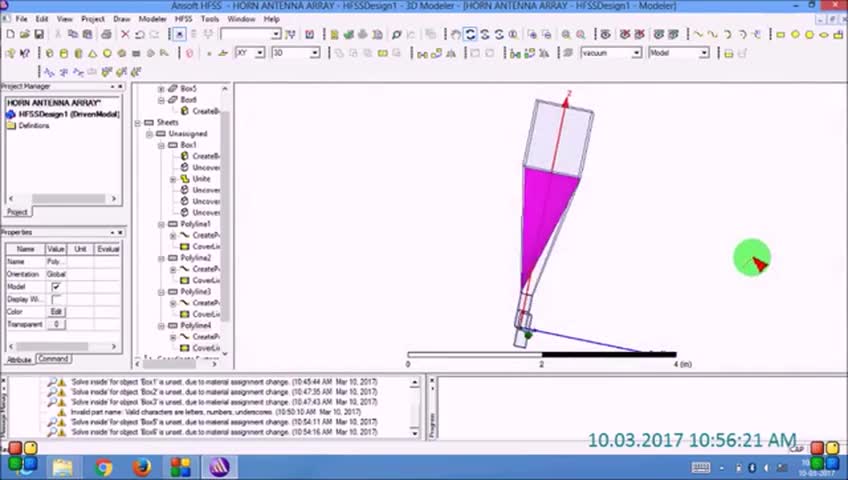This screenshot has height=480, width=848.
Task: Click the Project tab
Action: tap(17, 212)
